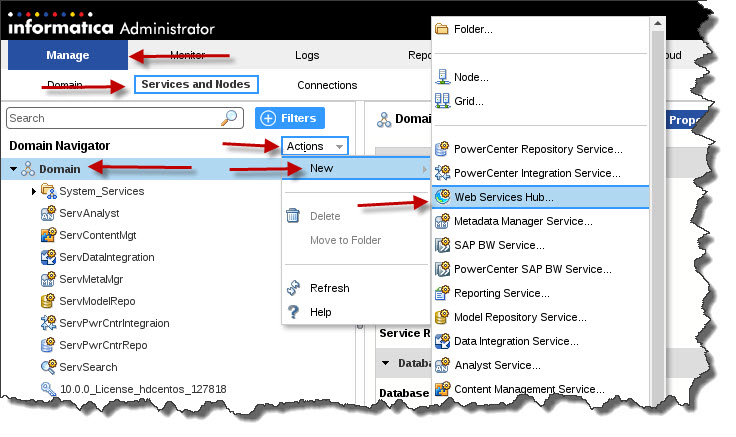Image resolution: width=736 pixels, height=437 pixels.
Task: Click the ServPwrCntrRepo service icon
Action: 48,345
